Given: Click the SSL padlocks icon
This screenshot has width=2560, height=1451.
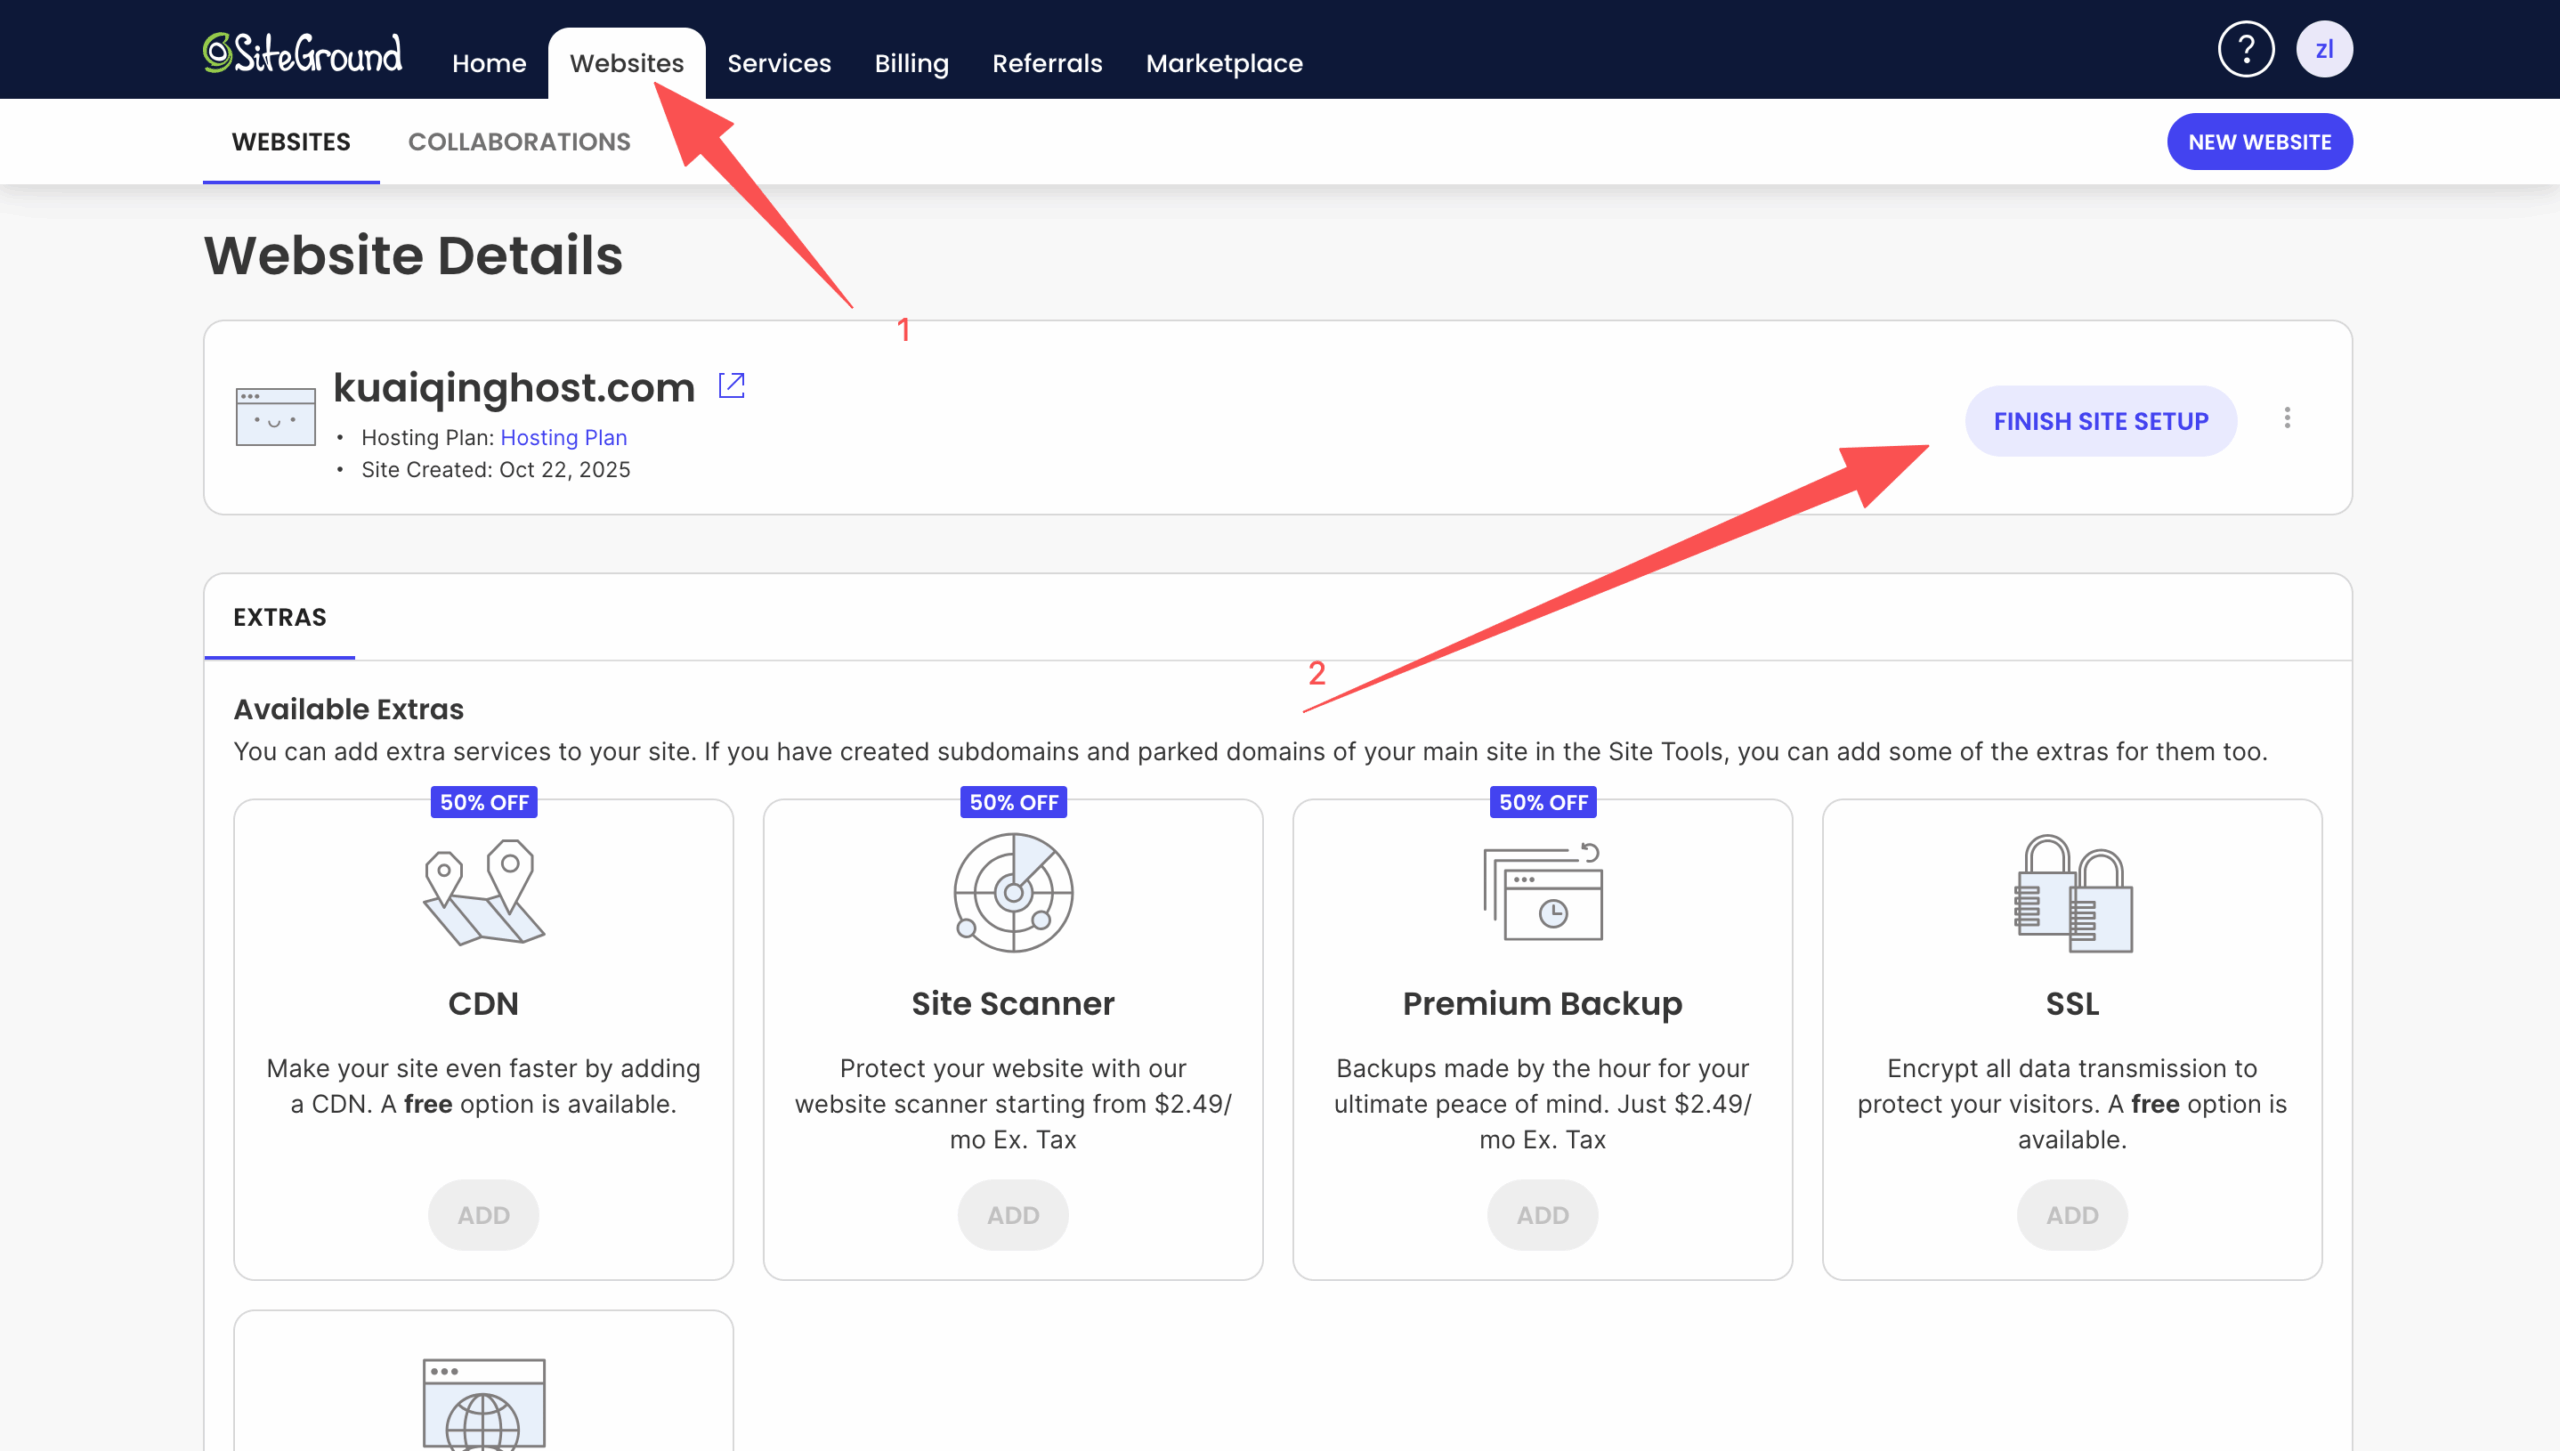Looking at the screenshot, I should (2072, 892).
